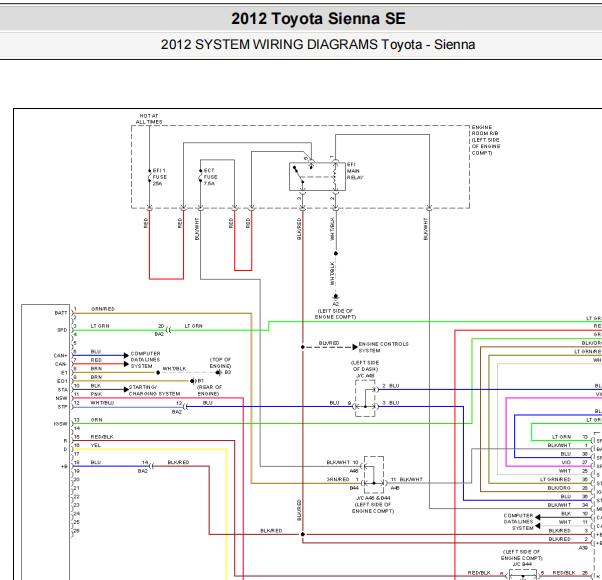Click the A2 ground point symbol

336,297
